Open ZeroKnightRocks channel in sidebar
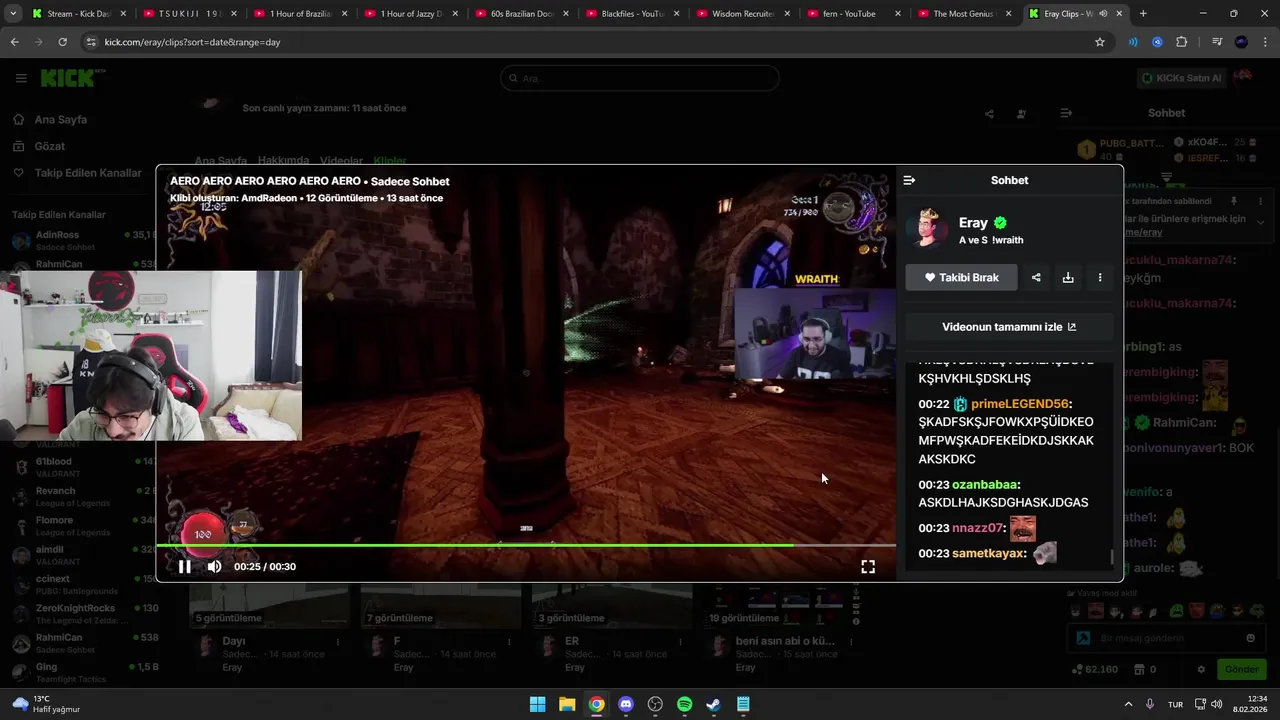This screenshot has width=1280, height=720. click(x=85, y=613)
